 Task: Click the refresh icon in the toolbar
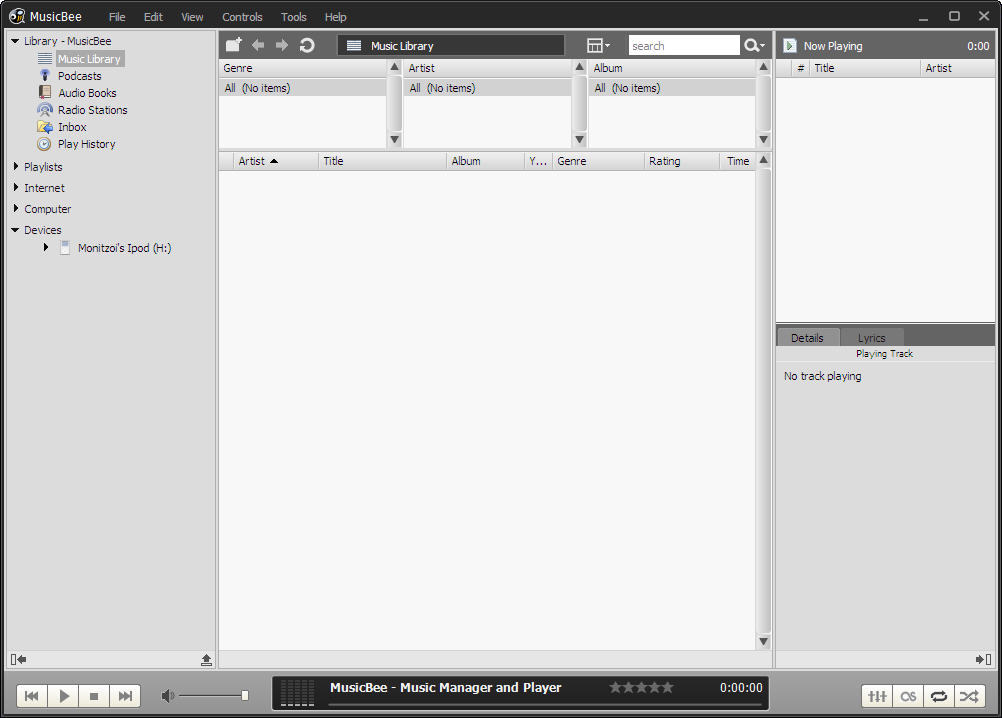(307, 45)
